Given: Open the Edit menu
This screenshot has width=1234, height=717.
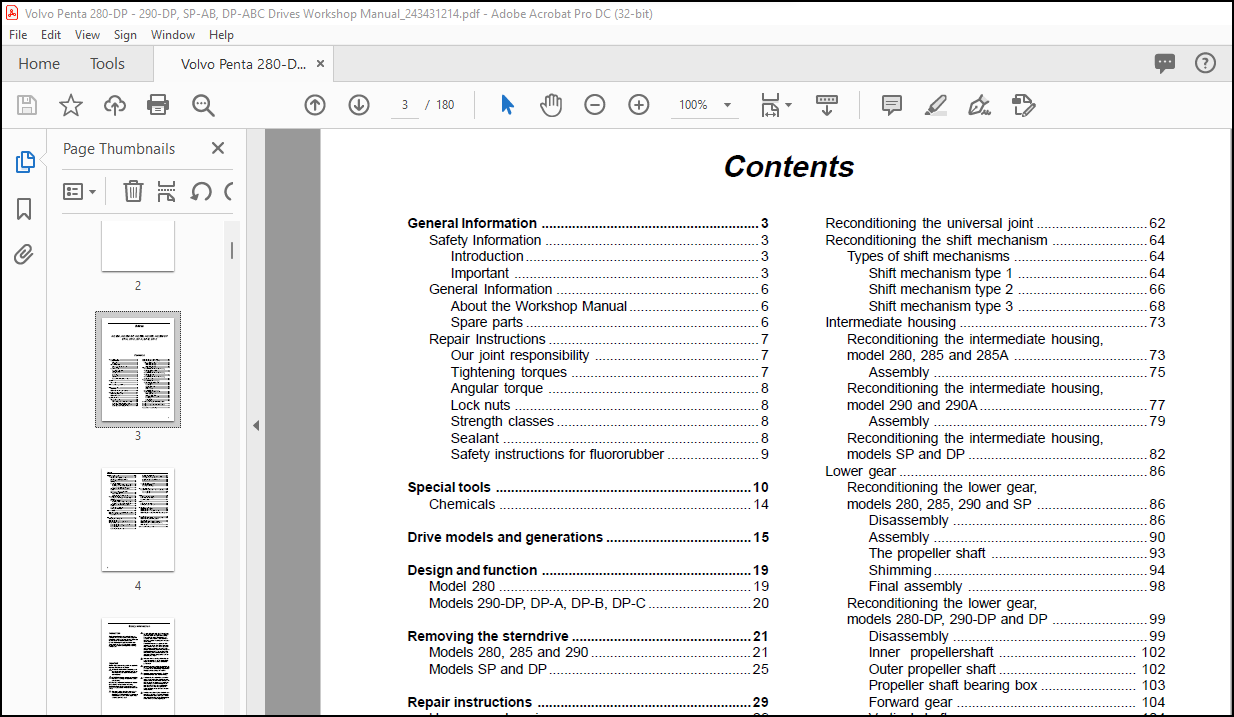Looking at the screenshot, I should coord(51,34).
